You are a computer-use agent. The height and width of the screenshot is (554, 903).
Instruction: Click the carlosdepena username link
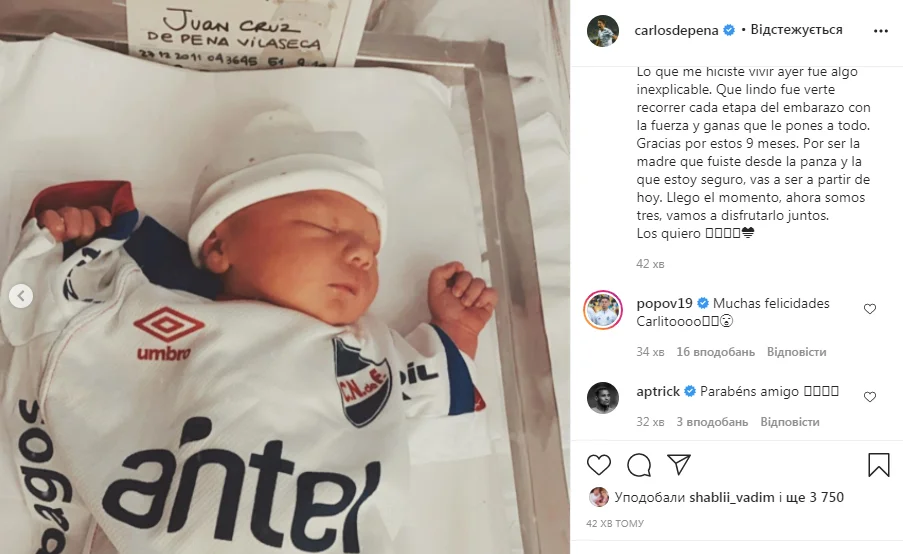pos(676,31)
